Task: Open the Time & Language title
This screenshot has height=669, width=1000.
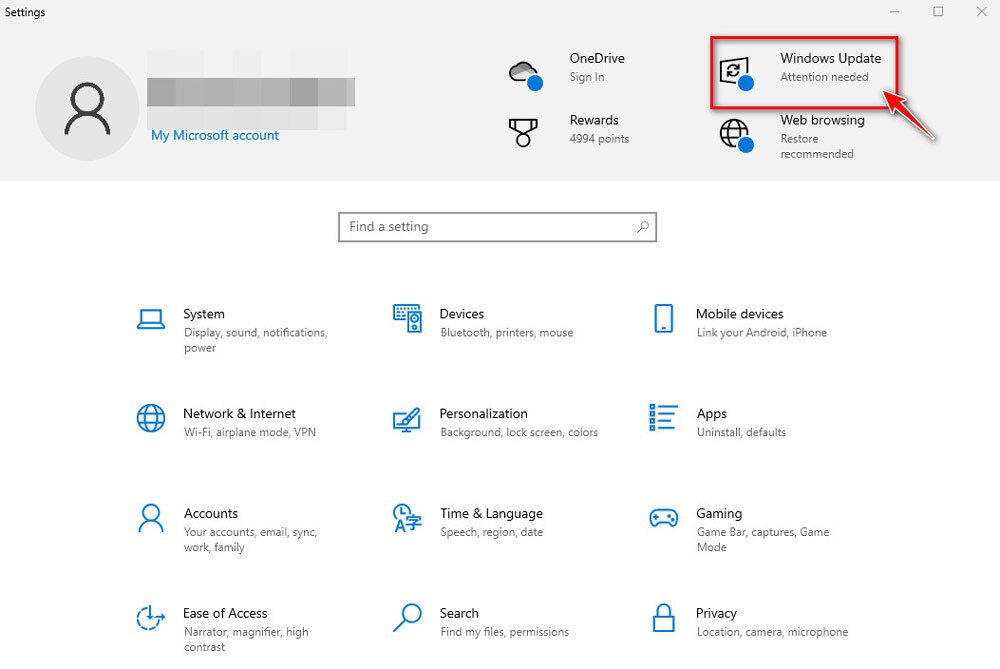Action: click(x=491, y=513)
